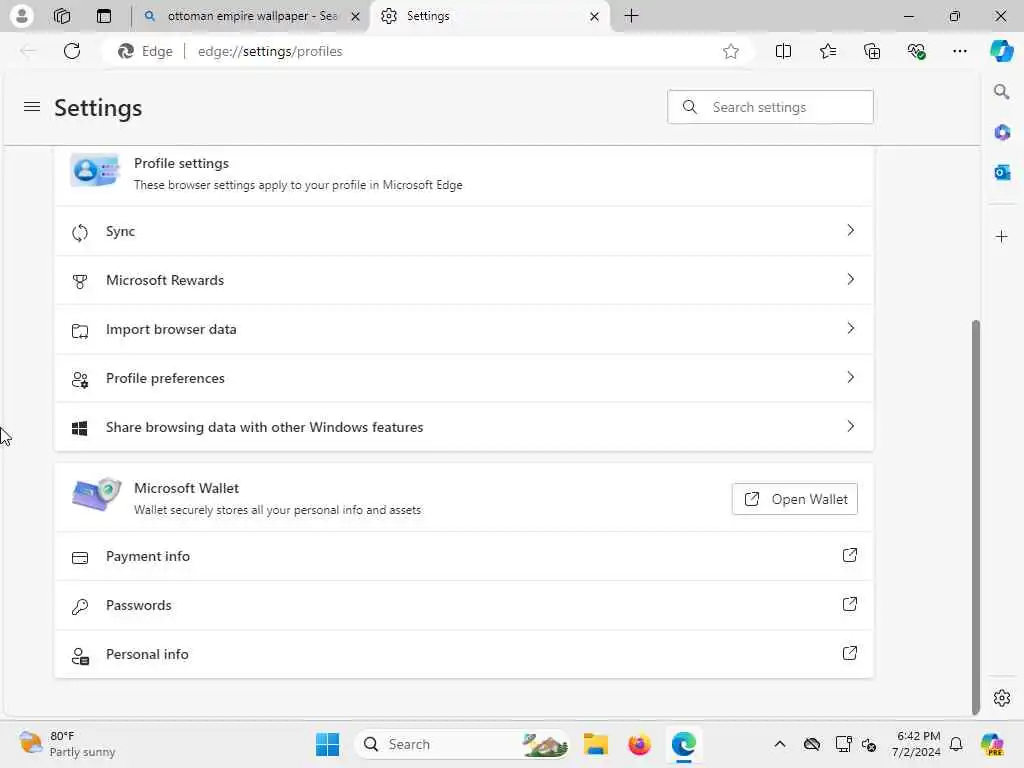Expand the Sync settings chevron

click(850, 231)
